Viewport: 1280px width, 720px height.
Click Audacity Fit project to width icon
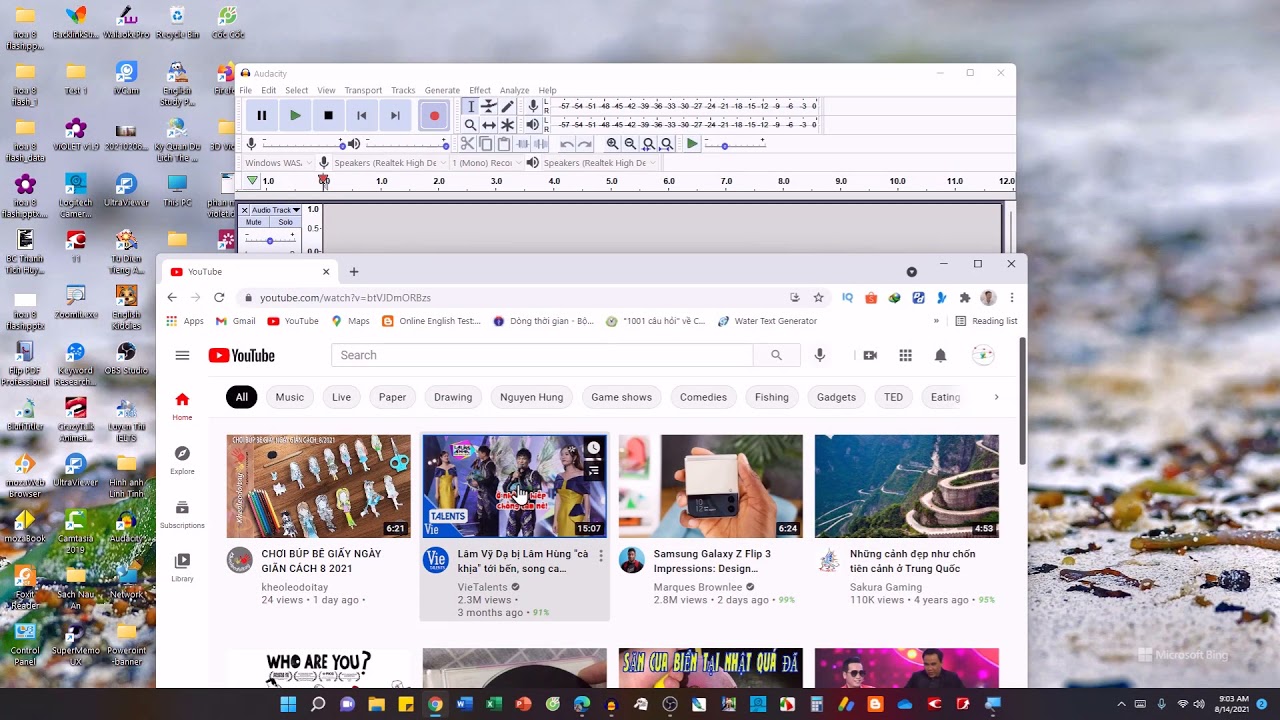pos(666,144)
